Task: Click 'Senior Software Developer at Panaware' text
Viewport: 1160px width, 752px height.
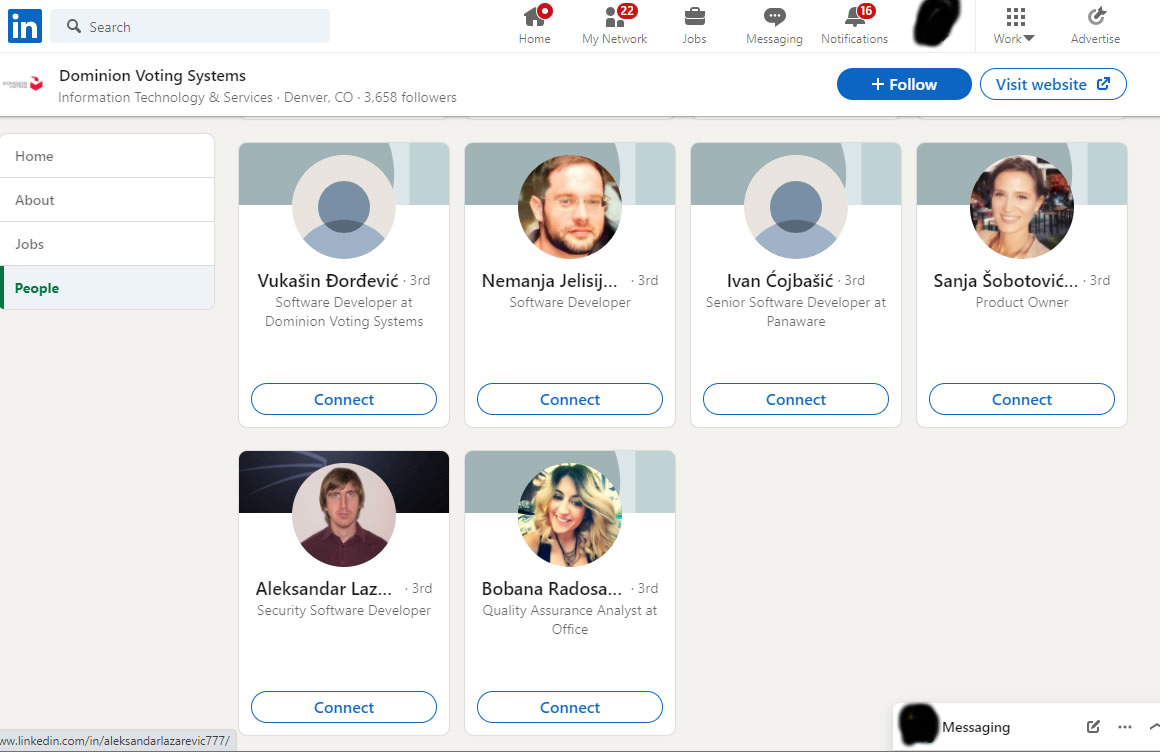Action: [x=796, y=312]
